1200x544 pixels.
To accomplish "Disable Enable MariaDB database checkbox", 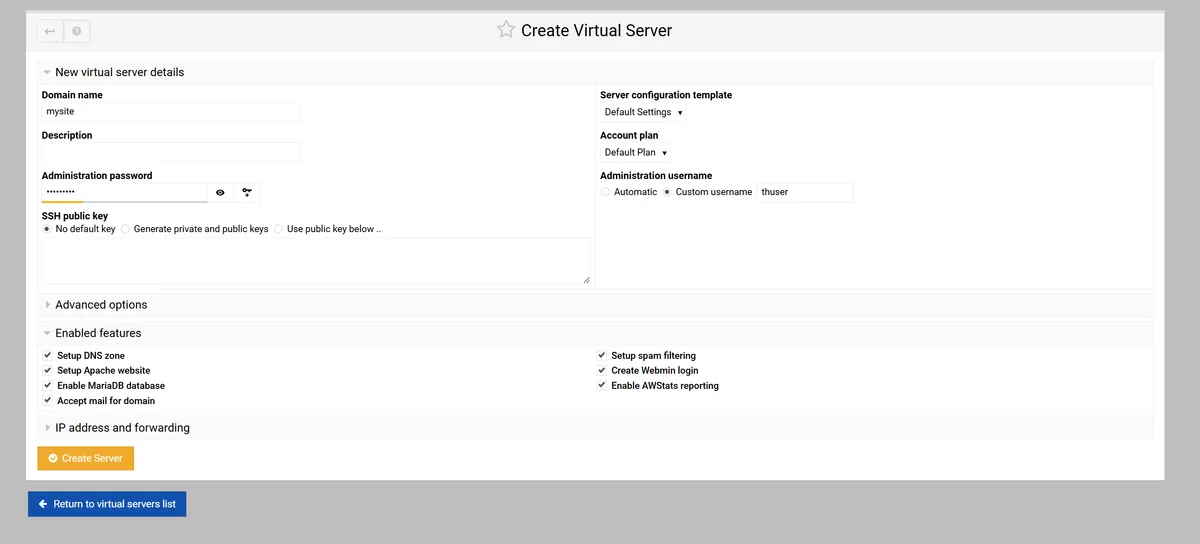I will (47, 385).
